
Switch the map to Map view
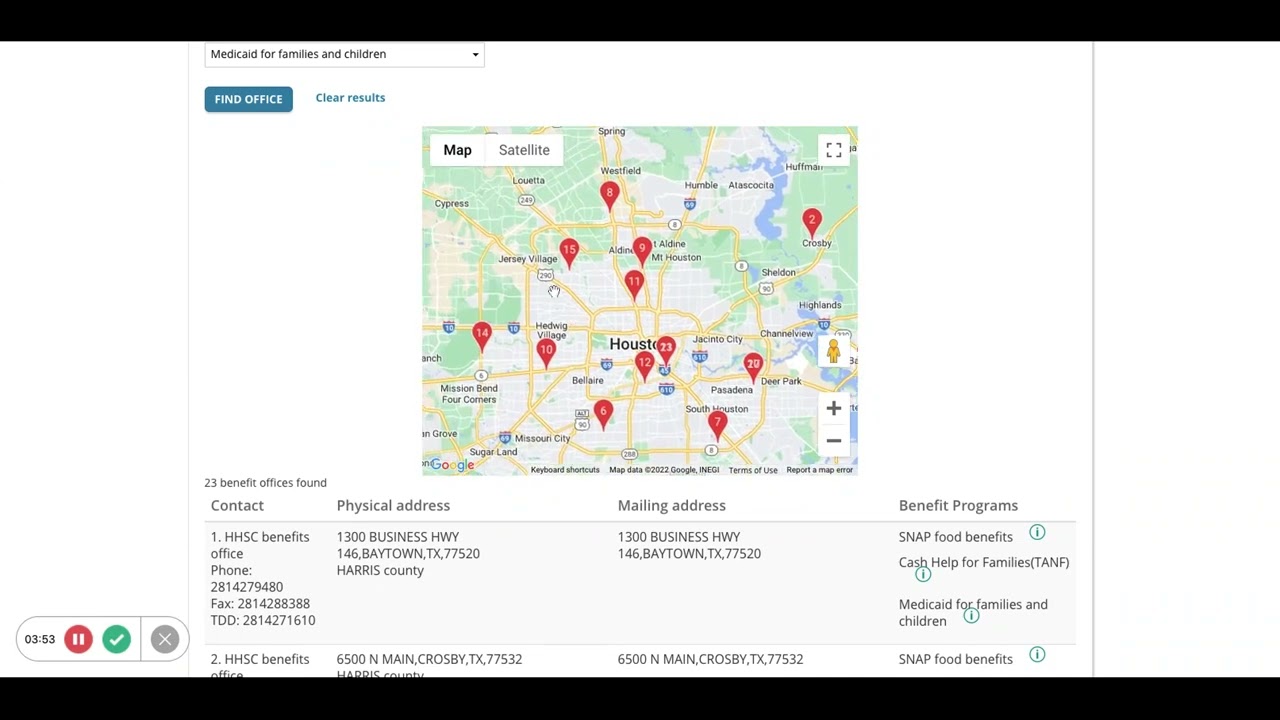pos(457,150)
